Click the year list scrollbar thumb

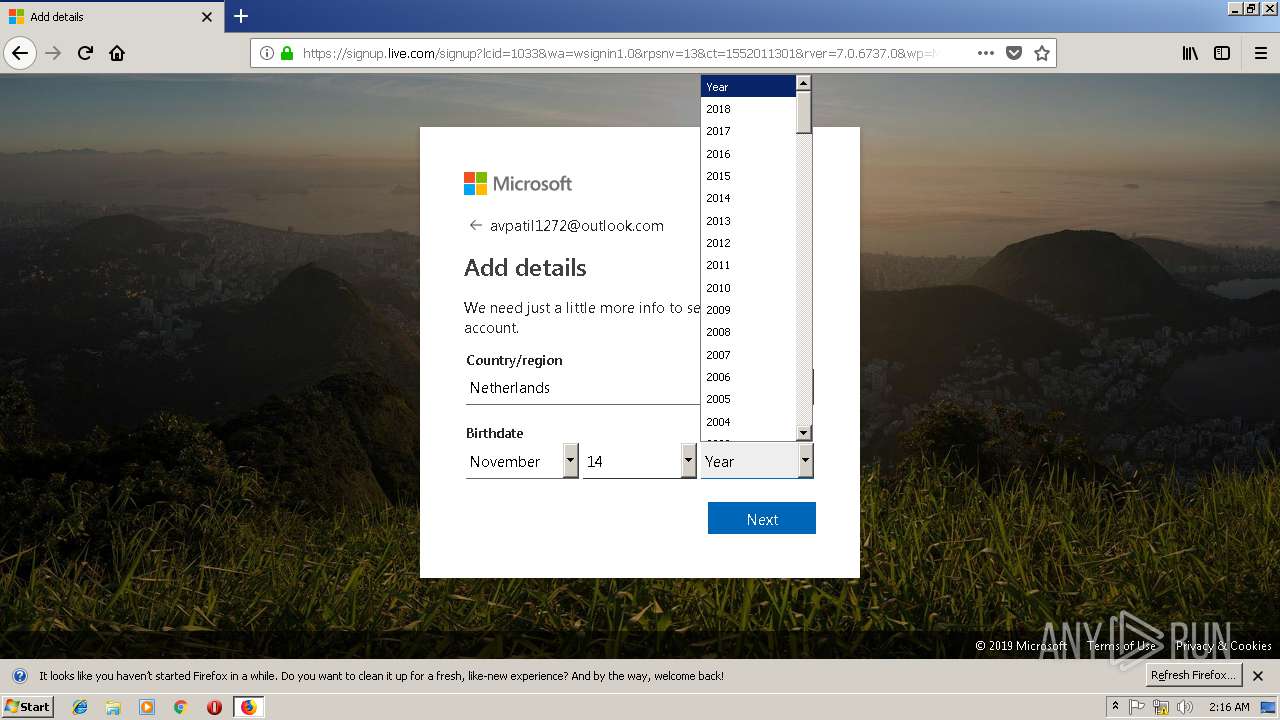[803, 112]
